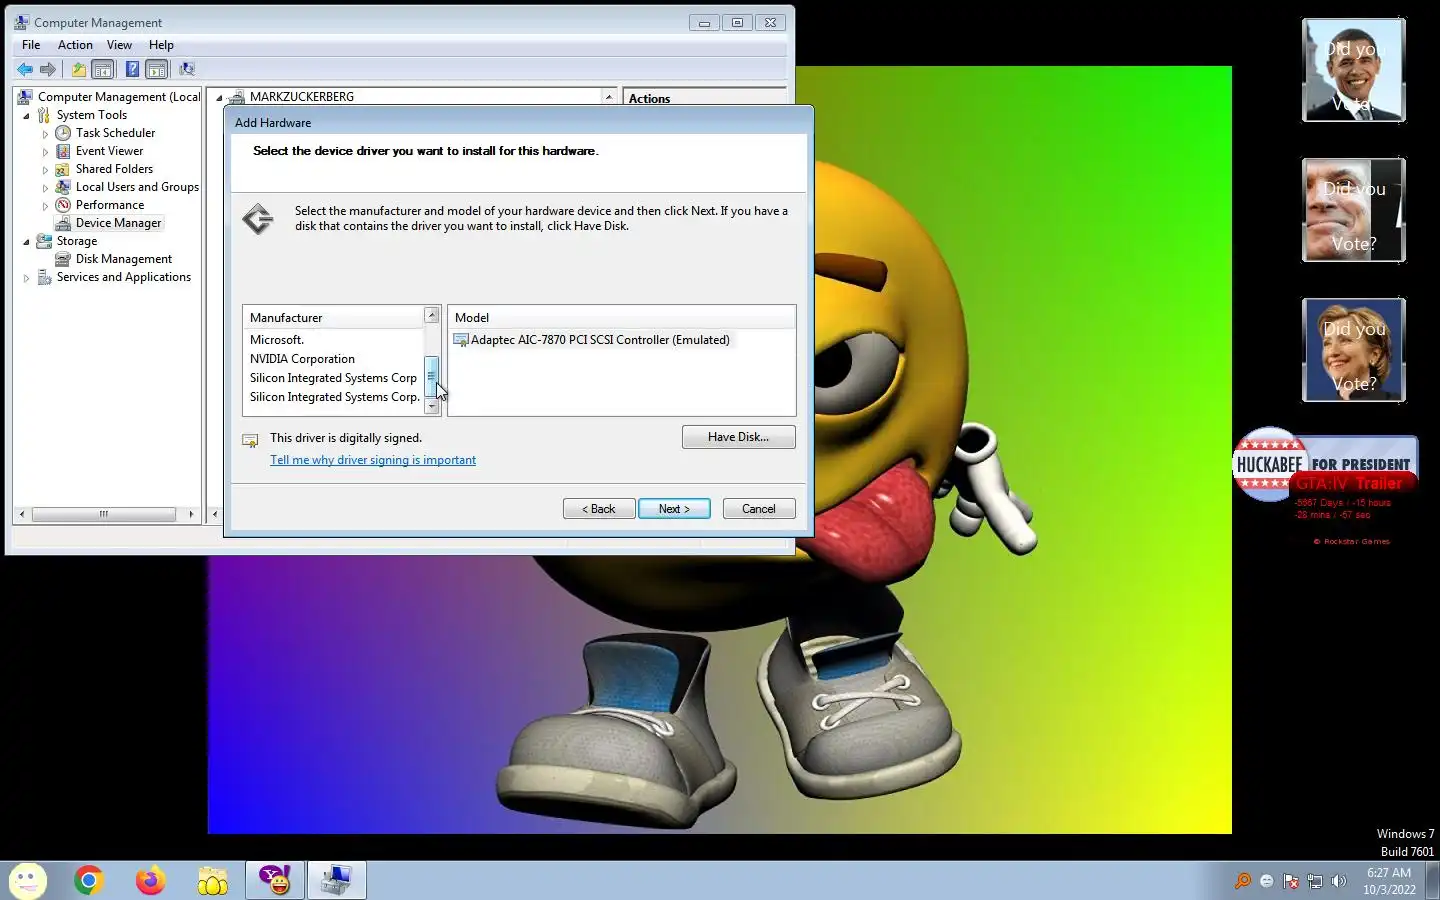Click the Shared Folders icon
1440x900 pixels.
(63, 169)
